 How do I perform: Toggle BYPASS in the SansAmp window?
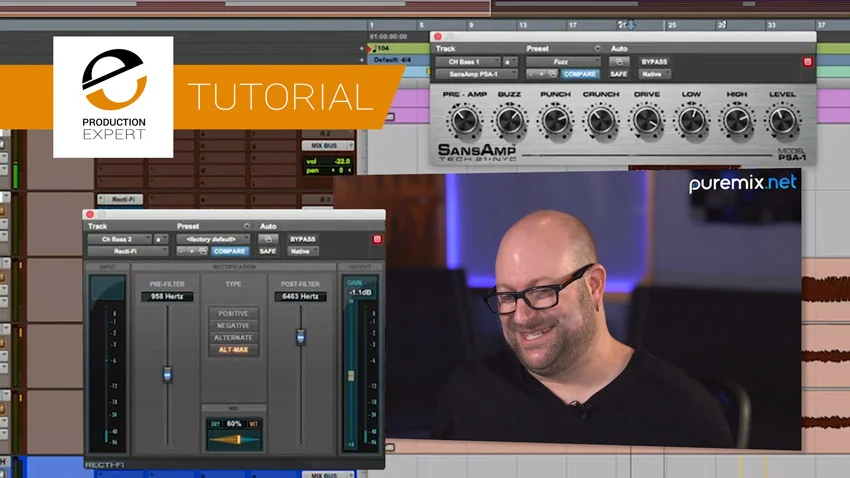pos(654,62)
